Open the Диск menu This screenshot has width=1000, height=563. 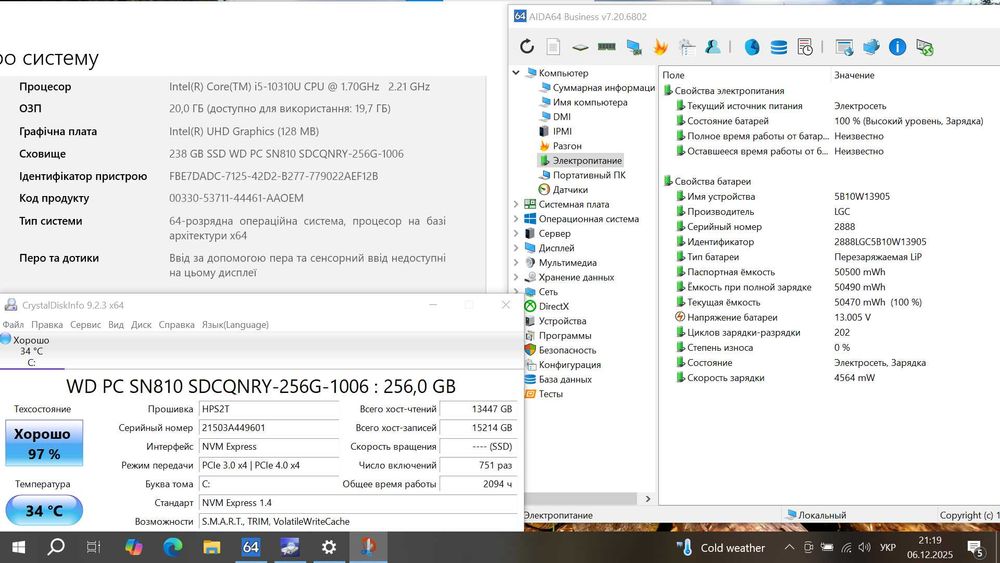coord(141,325)
